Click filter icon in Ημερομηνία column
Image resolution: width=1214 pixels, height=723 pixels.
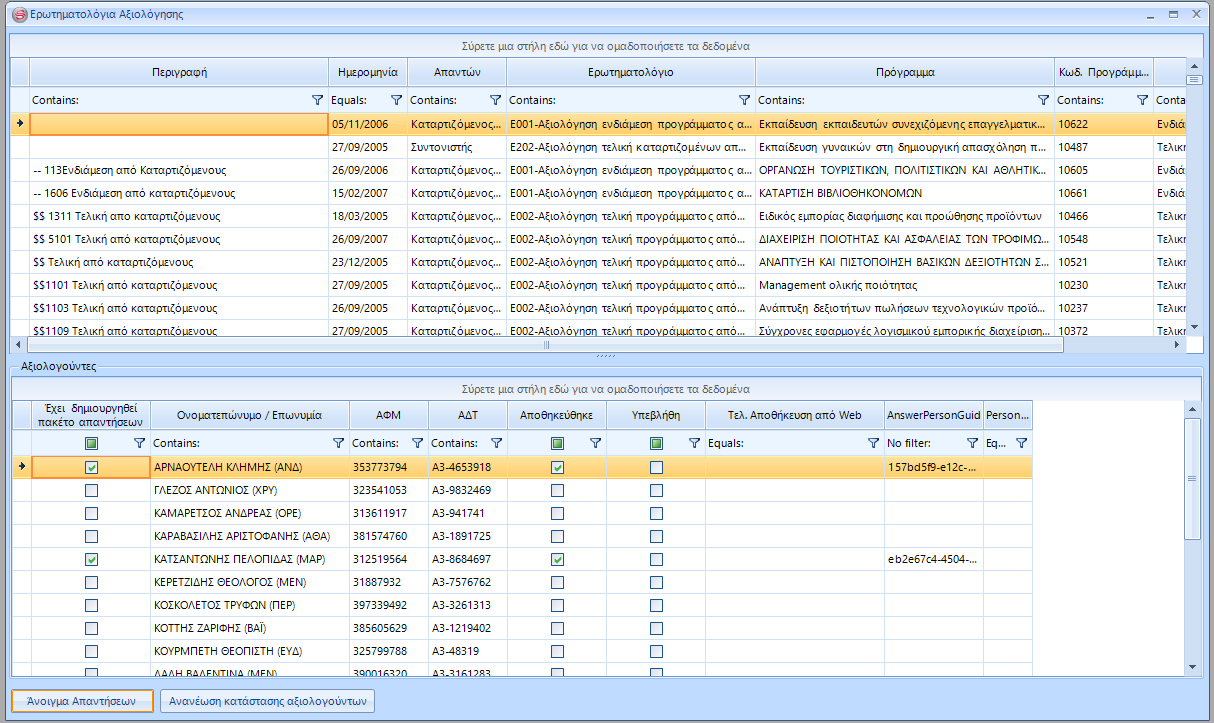(396, 100)
